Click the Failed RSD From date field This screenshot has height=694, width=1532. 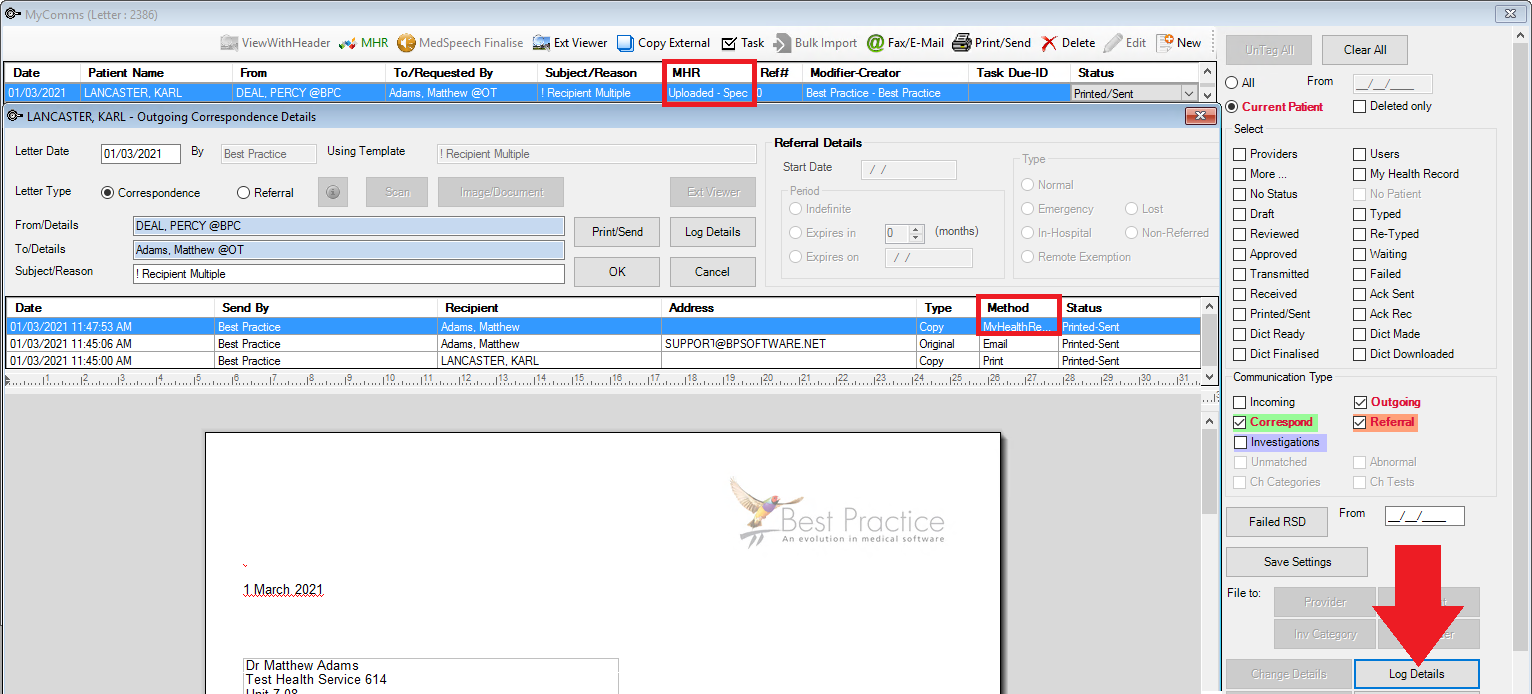pyautogui.click(x=1424, y=516)
